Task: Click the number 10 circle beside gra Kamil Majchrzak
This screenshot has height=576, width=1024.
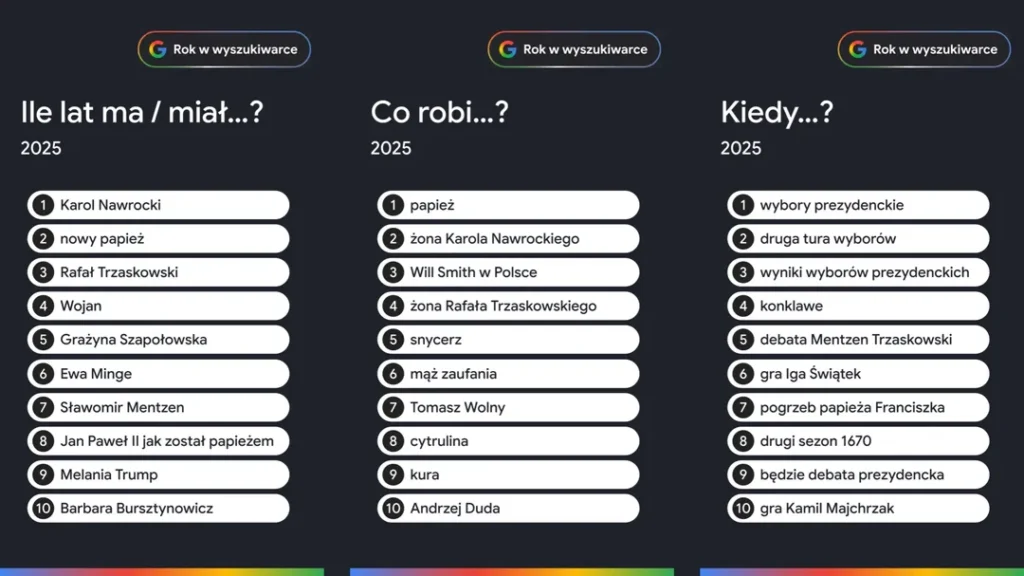Action: (x=742, y=508)
